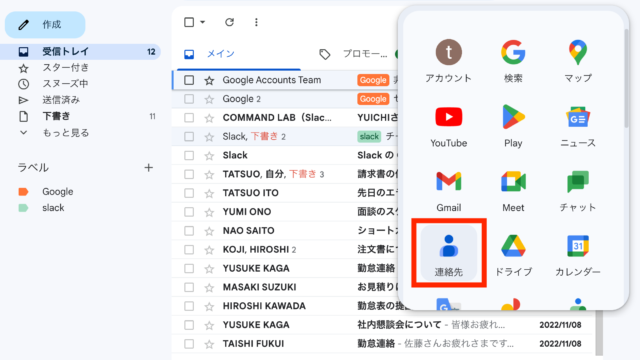Open email from HIROSHI KAWADA

(x=264, y=306)
